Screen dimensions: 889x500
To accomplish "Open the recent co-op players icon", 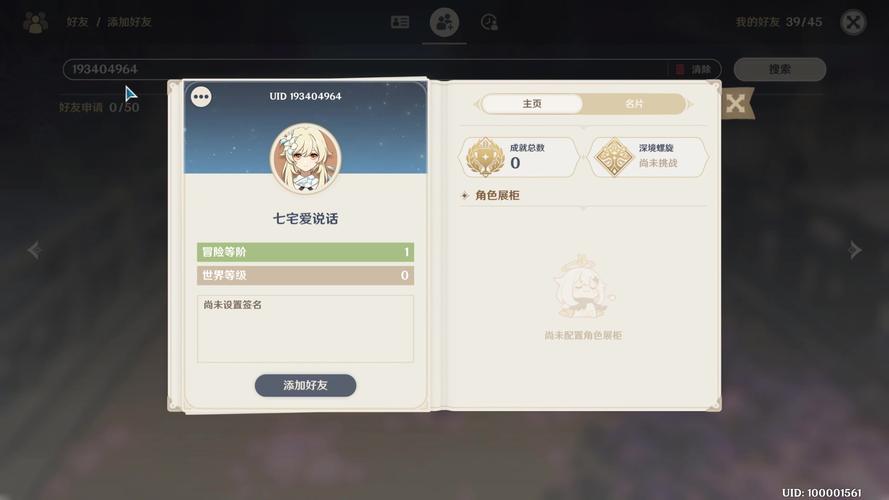I will tap(489, 22).
